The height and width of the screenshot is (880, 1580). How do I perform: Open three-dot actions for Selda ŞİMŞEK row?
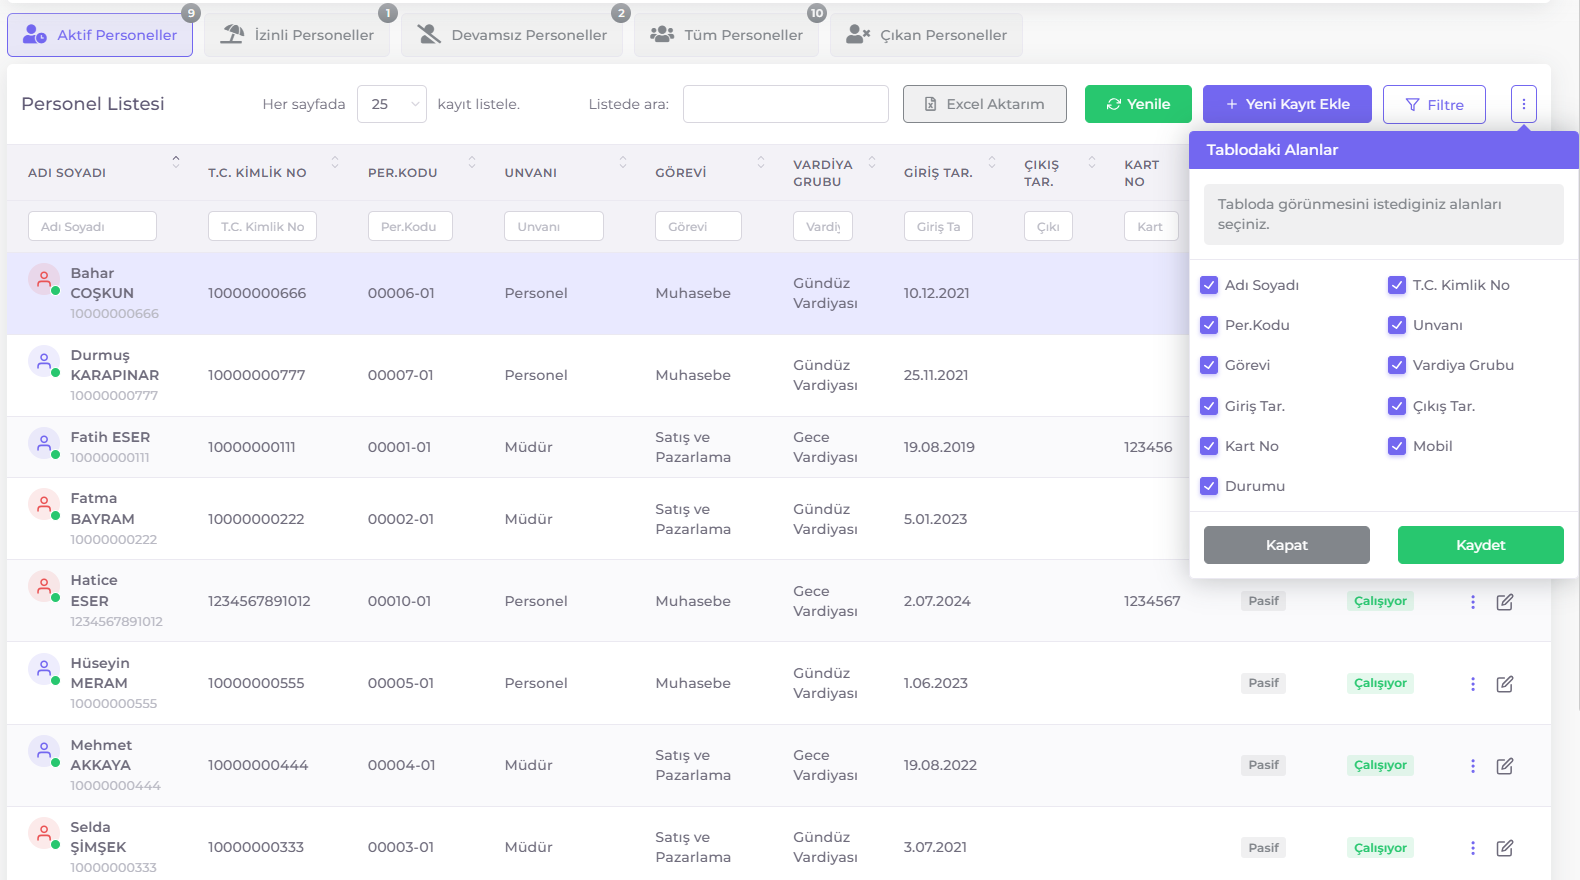pos(1473,848)
